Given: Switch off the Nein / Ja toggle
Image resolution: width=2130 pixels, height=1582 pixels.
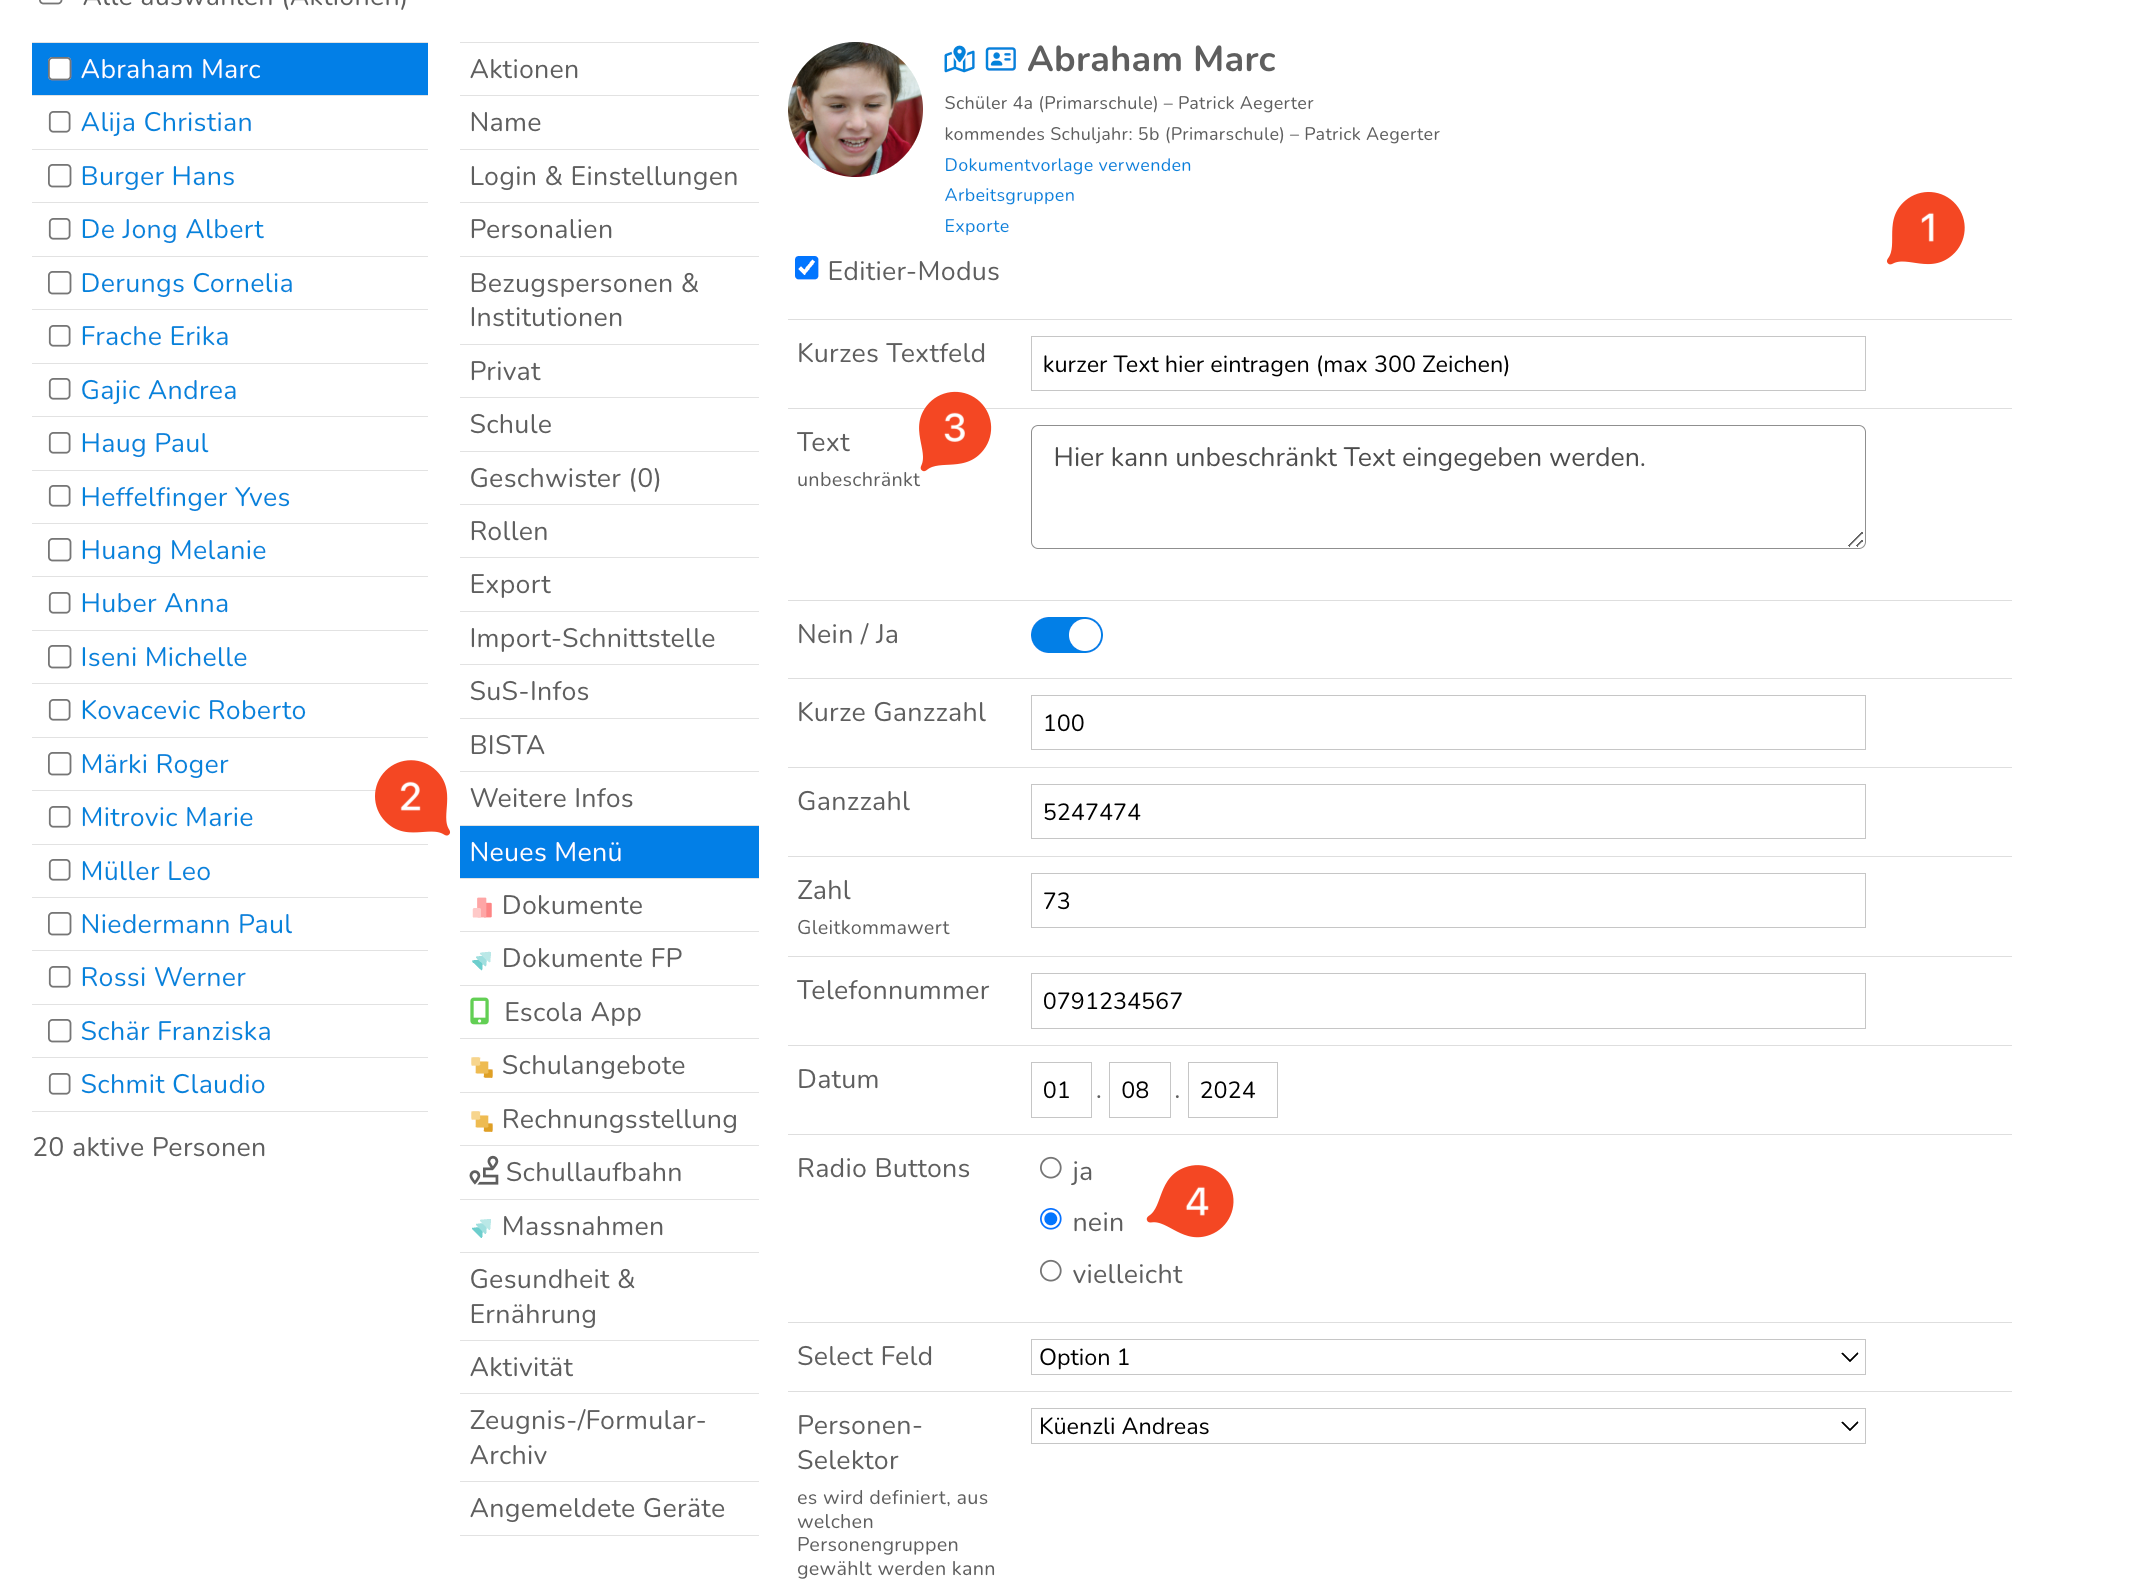Looking at the screenshot, I should [x=1066, y=635].
